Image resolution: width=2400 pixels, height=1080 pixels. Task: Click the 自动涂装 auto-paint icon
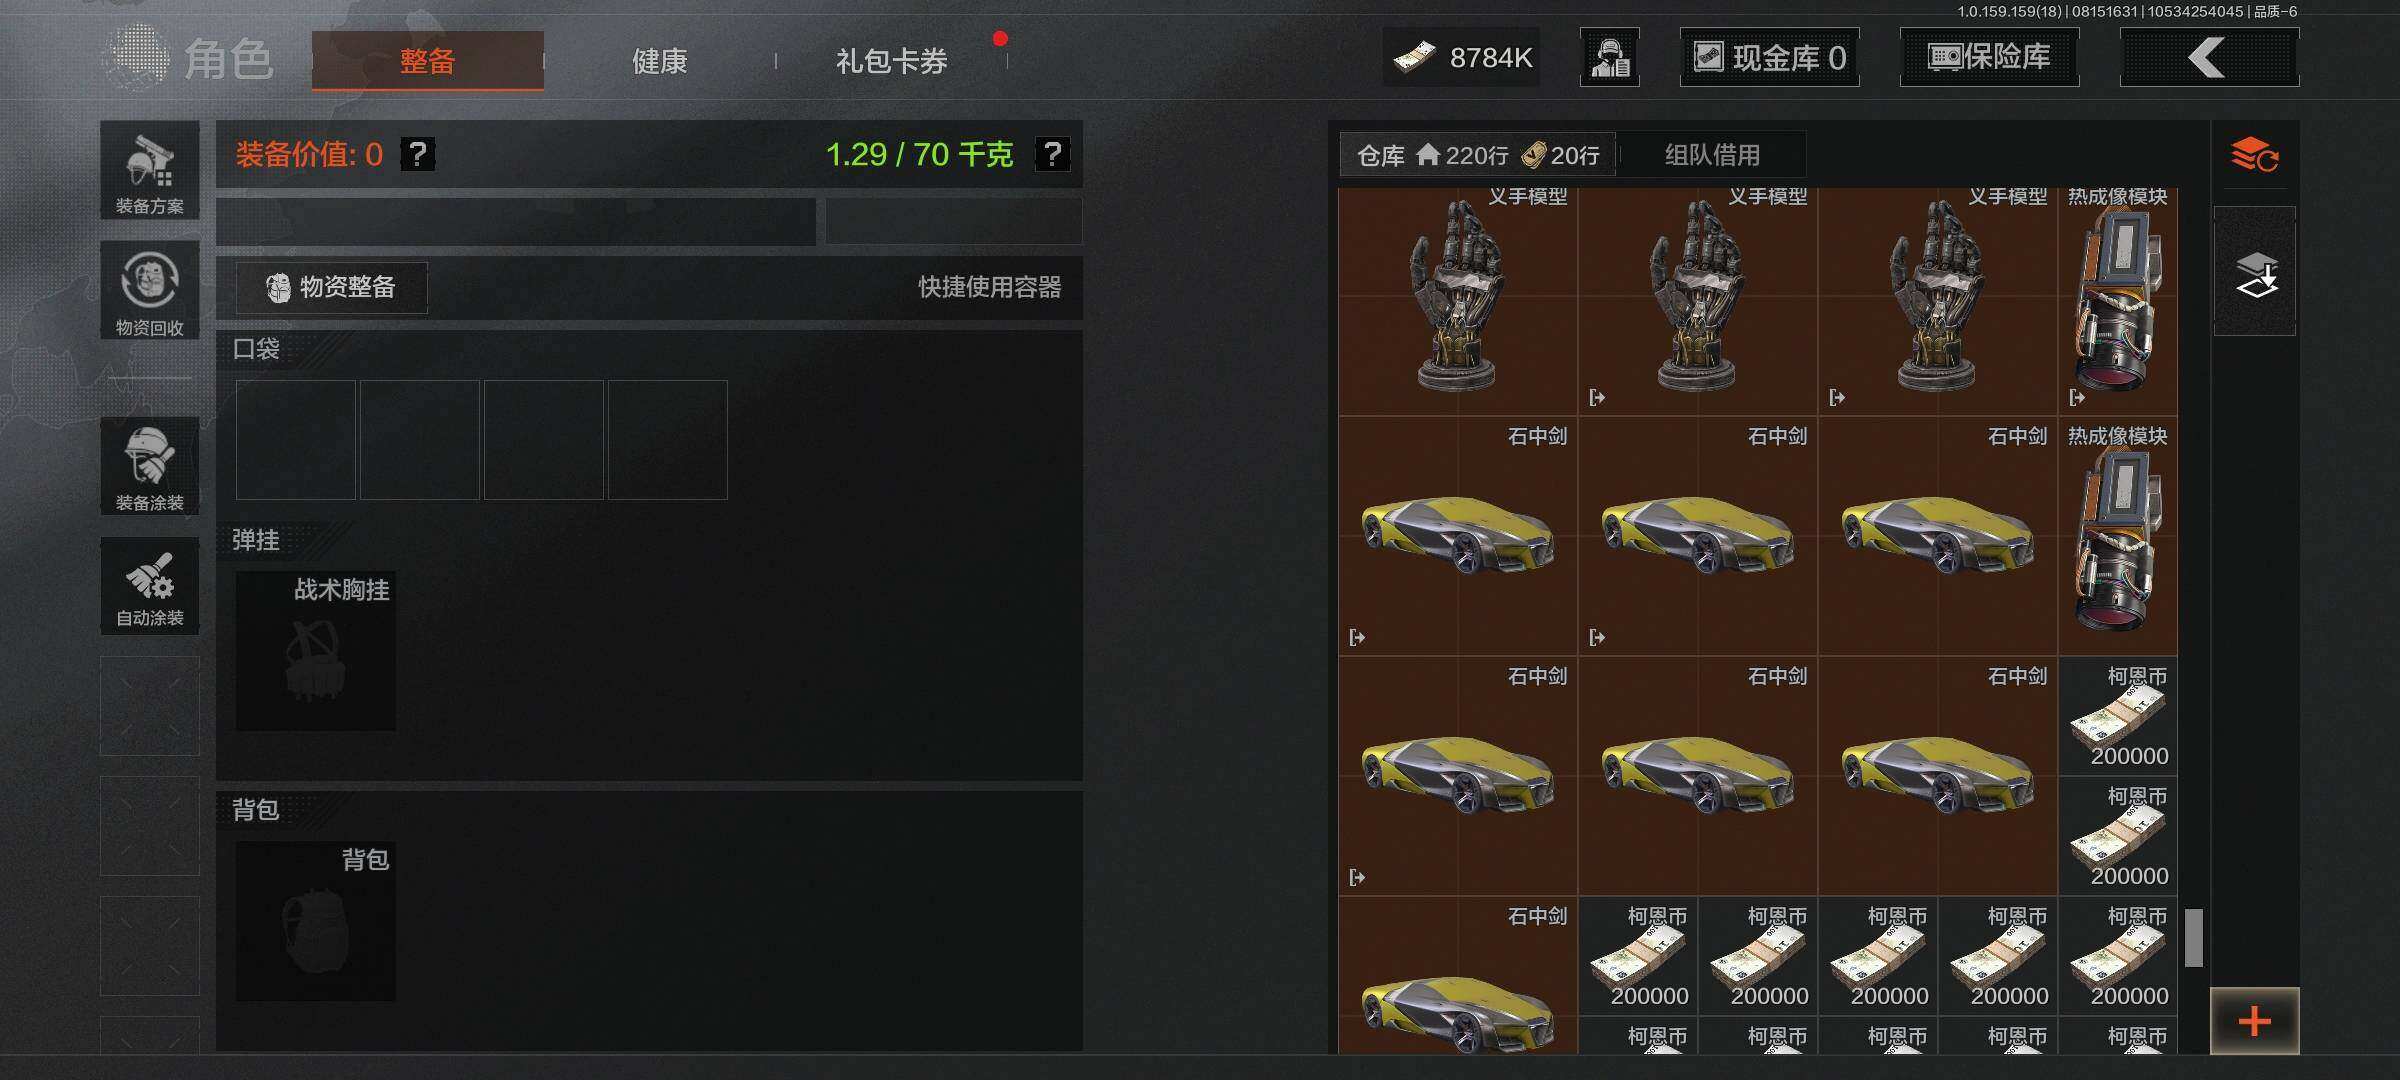point(149,585)
